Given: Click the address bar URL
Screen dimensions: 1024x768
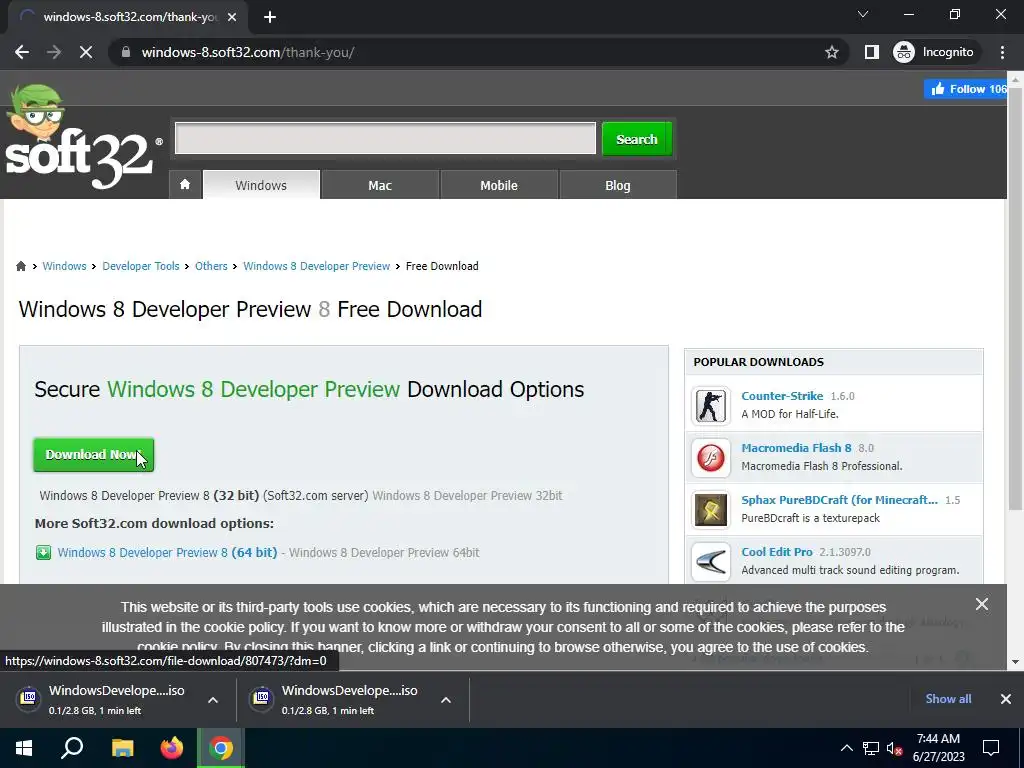Looking at the screenshot, I should (x=248, y=52).
